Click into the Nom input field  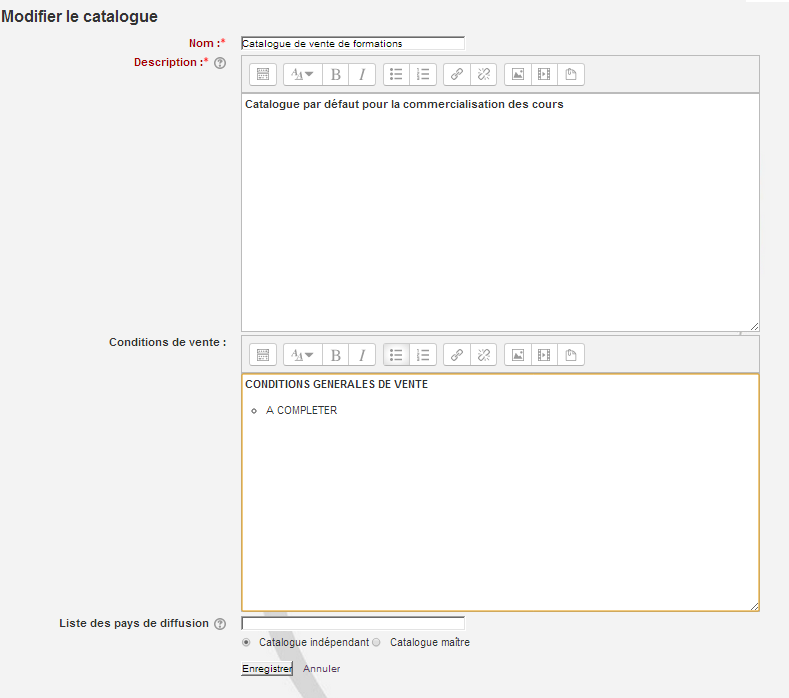(353, 44)
